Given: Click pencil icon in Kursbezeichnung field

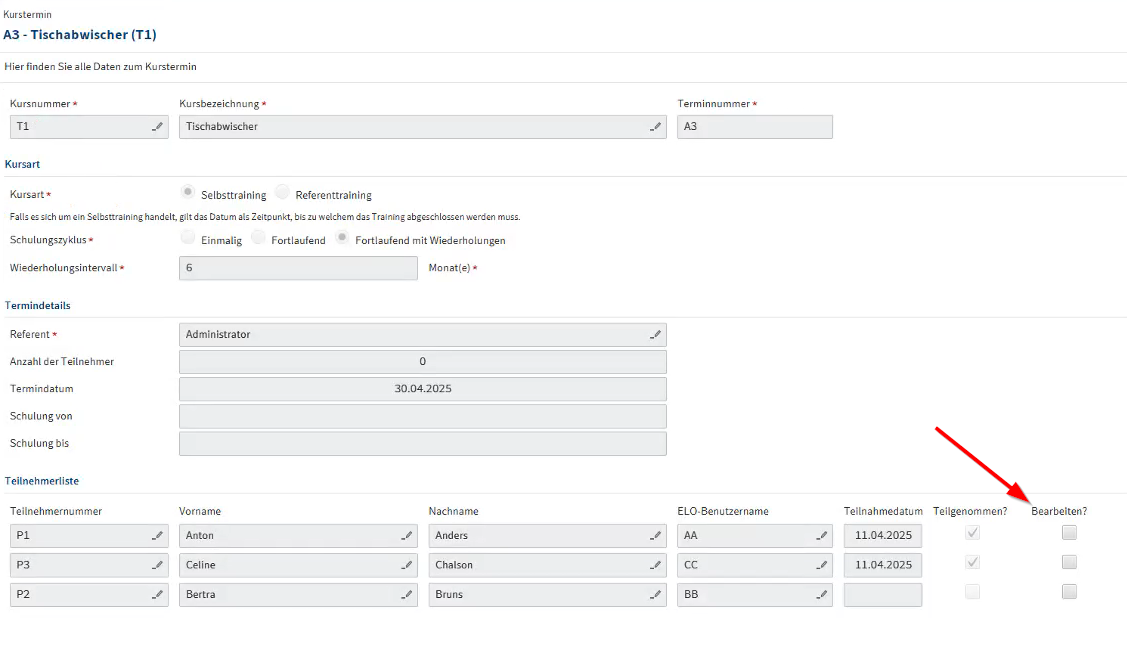Looking at the screenshot, I should (655, 127).
